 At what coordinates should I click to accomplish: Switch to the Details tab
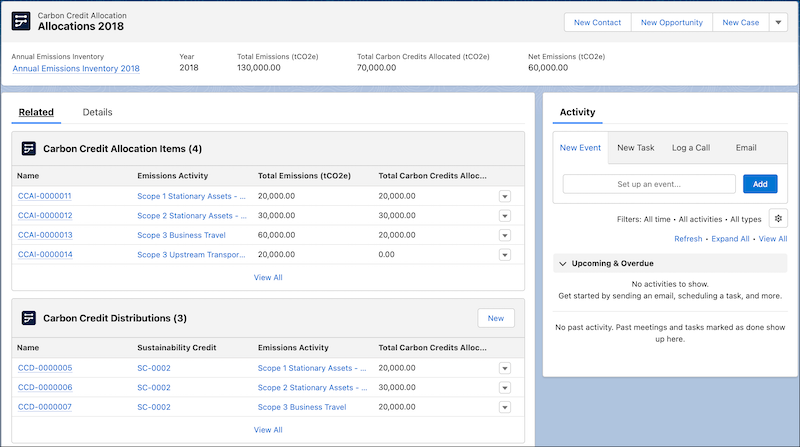pos(97,112)
